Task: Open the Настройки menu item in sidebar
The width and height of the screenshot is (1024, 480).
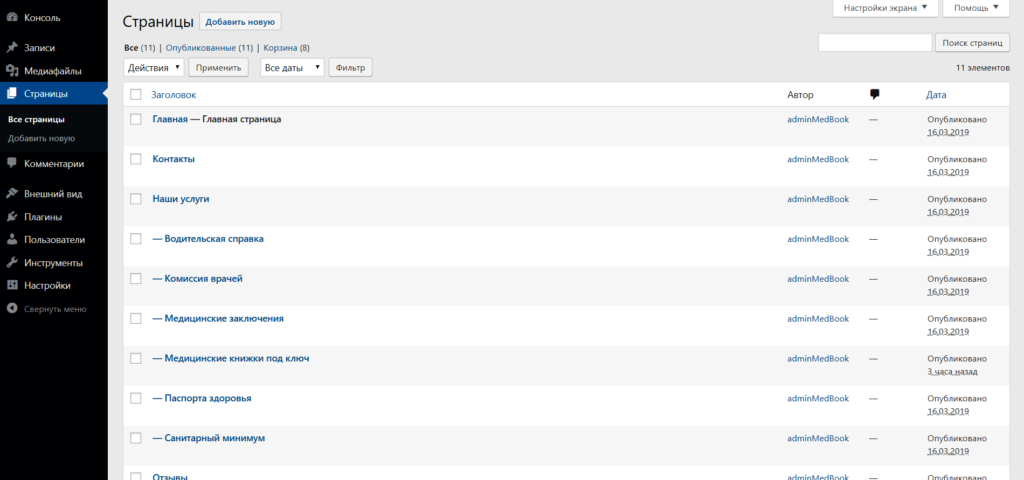Action: coord(47,286)
